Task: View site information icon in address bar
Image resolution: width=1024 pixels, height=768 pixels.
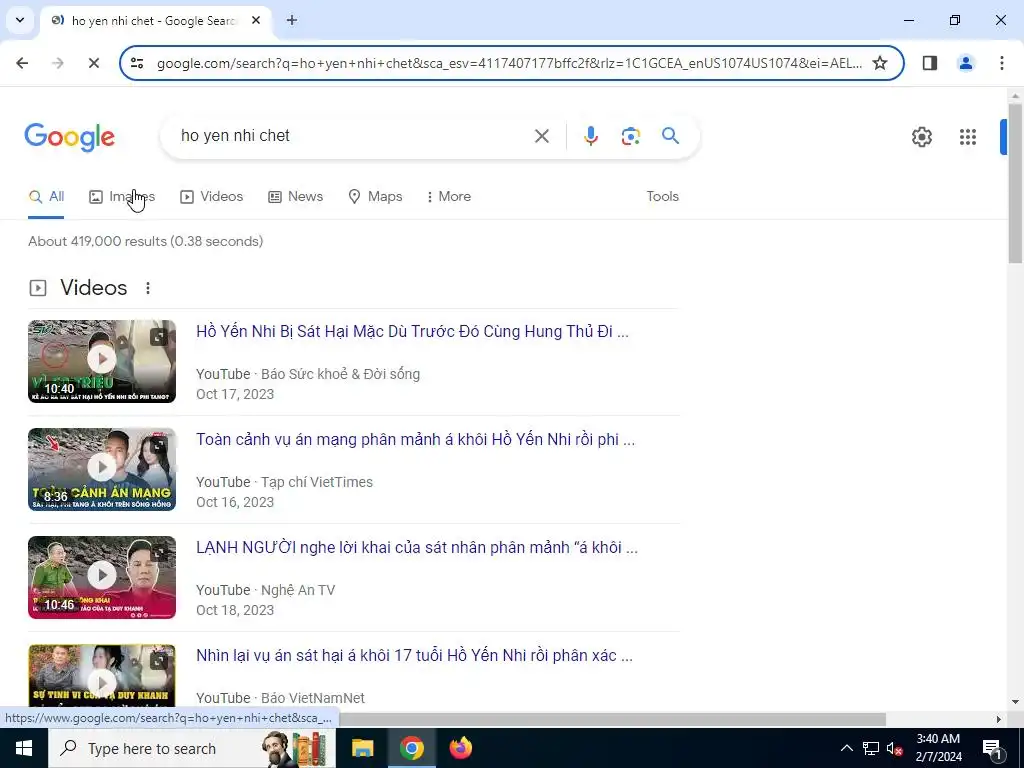Action: pyautogui.click(x=137, y=63)
